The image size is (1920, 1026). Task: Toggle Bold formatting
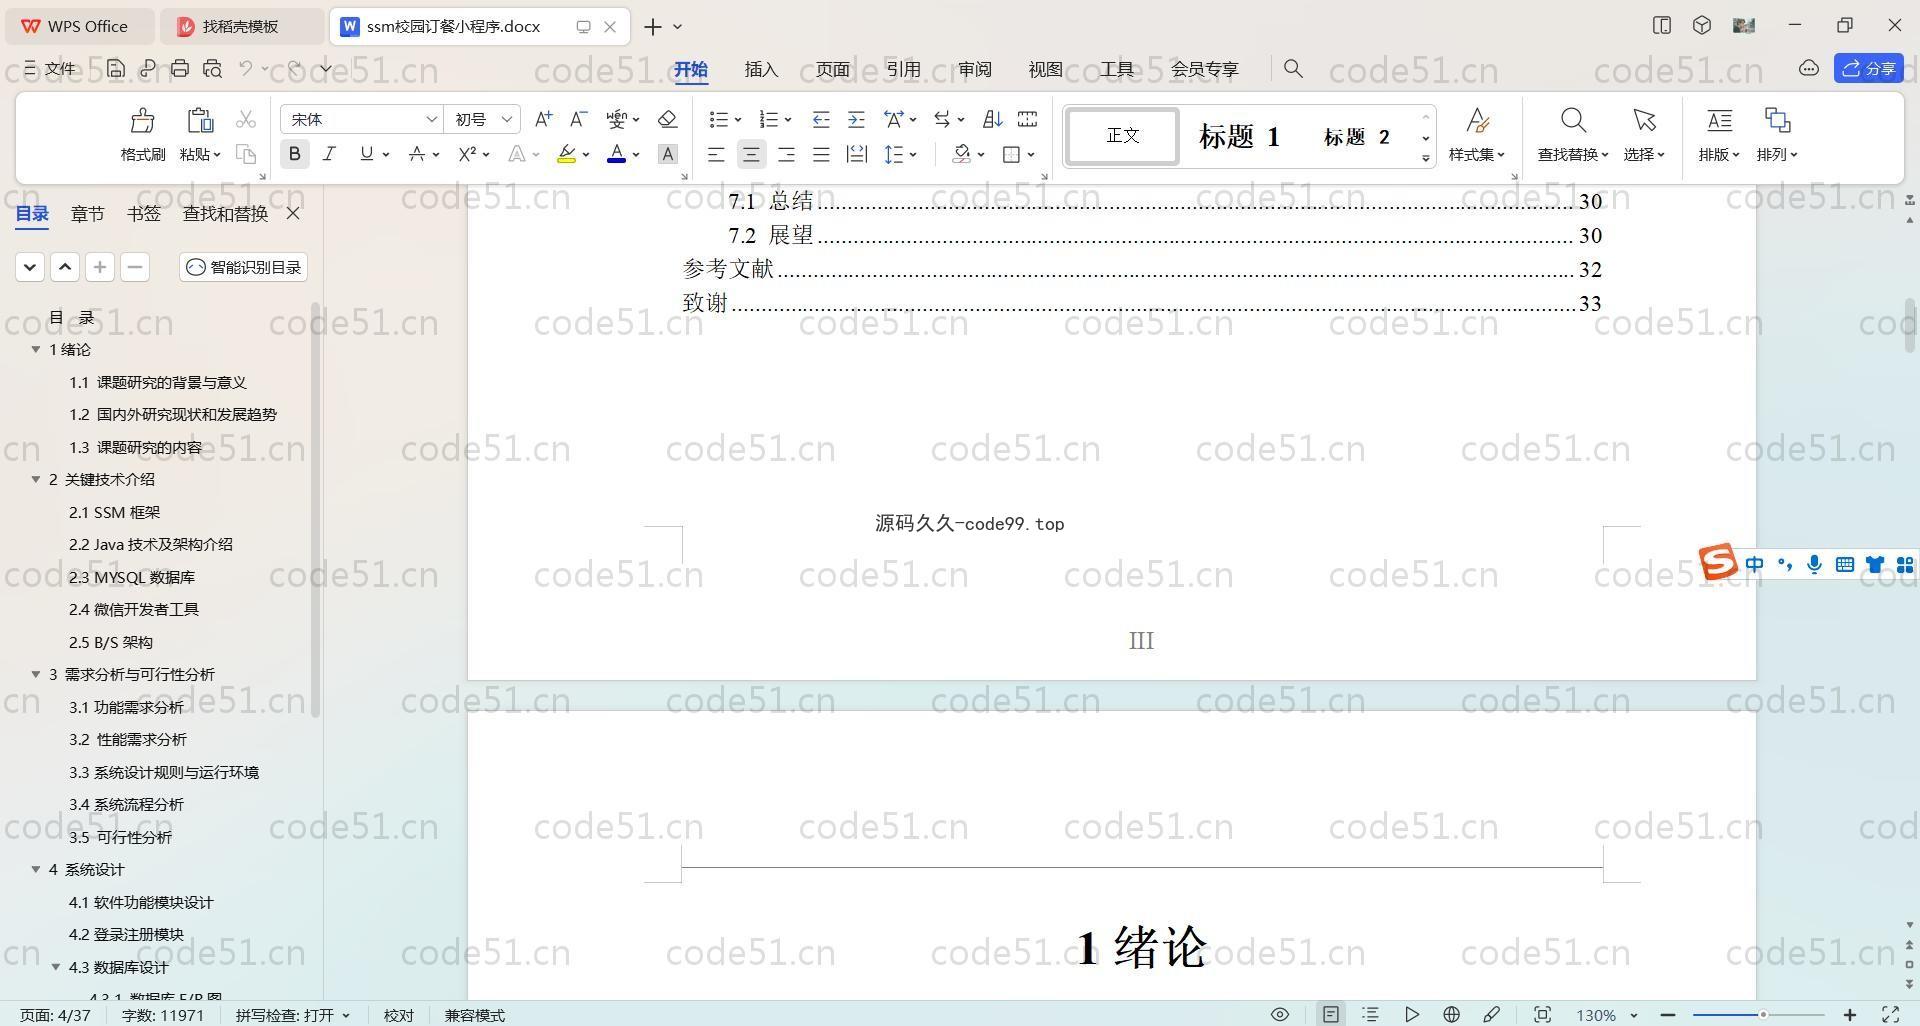click(294, 154)
